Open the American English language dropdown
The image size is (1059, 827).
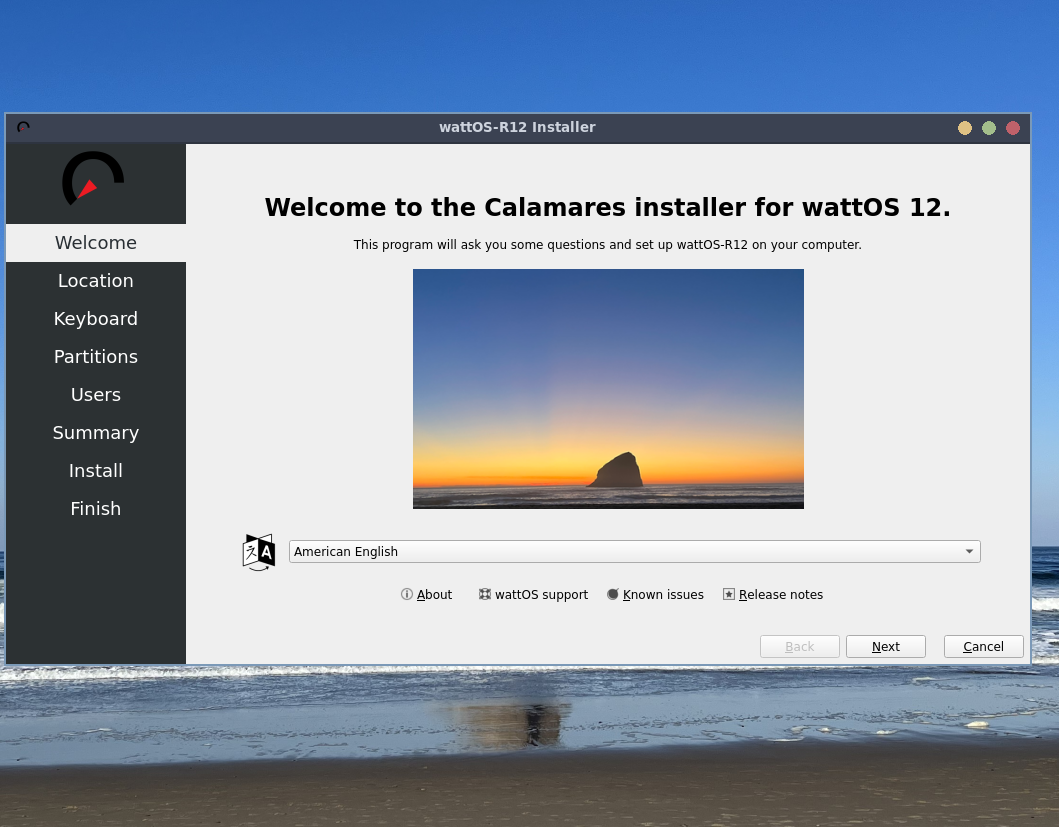(x=635, y=551)
